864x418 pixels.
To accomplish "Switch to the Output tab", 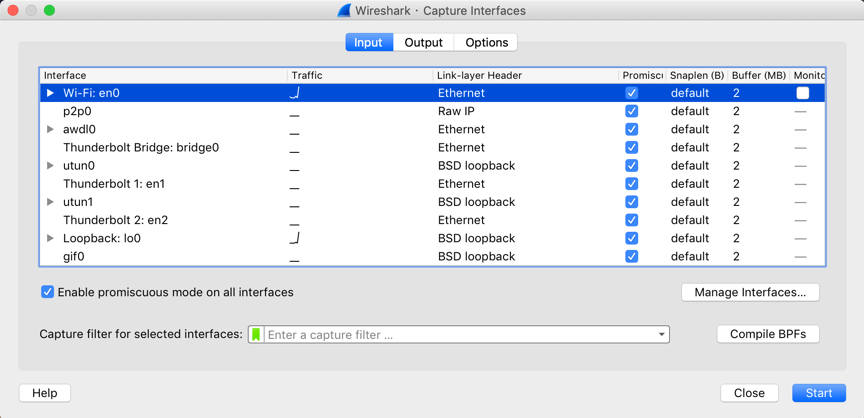I will point(424,42).
